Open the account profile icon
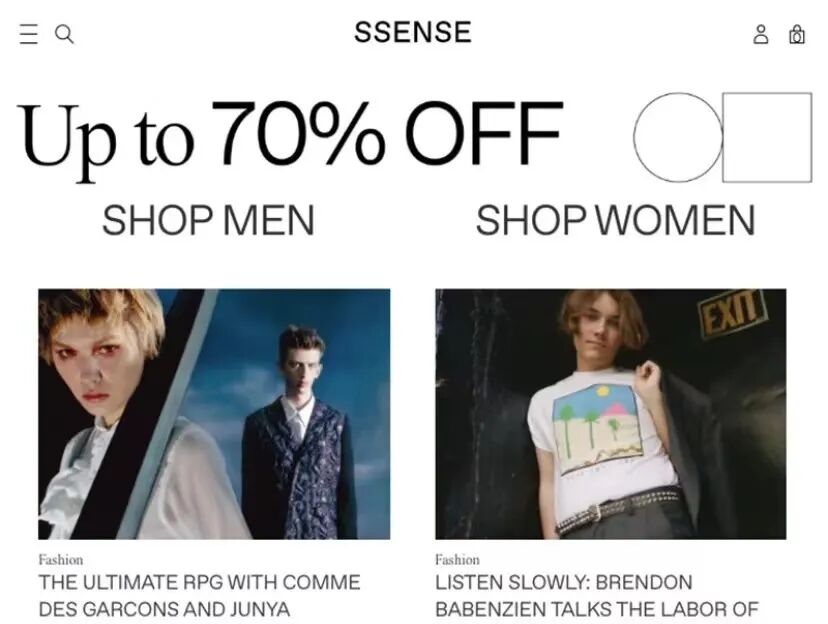828x624 pixels. point(760,34)
